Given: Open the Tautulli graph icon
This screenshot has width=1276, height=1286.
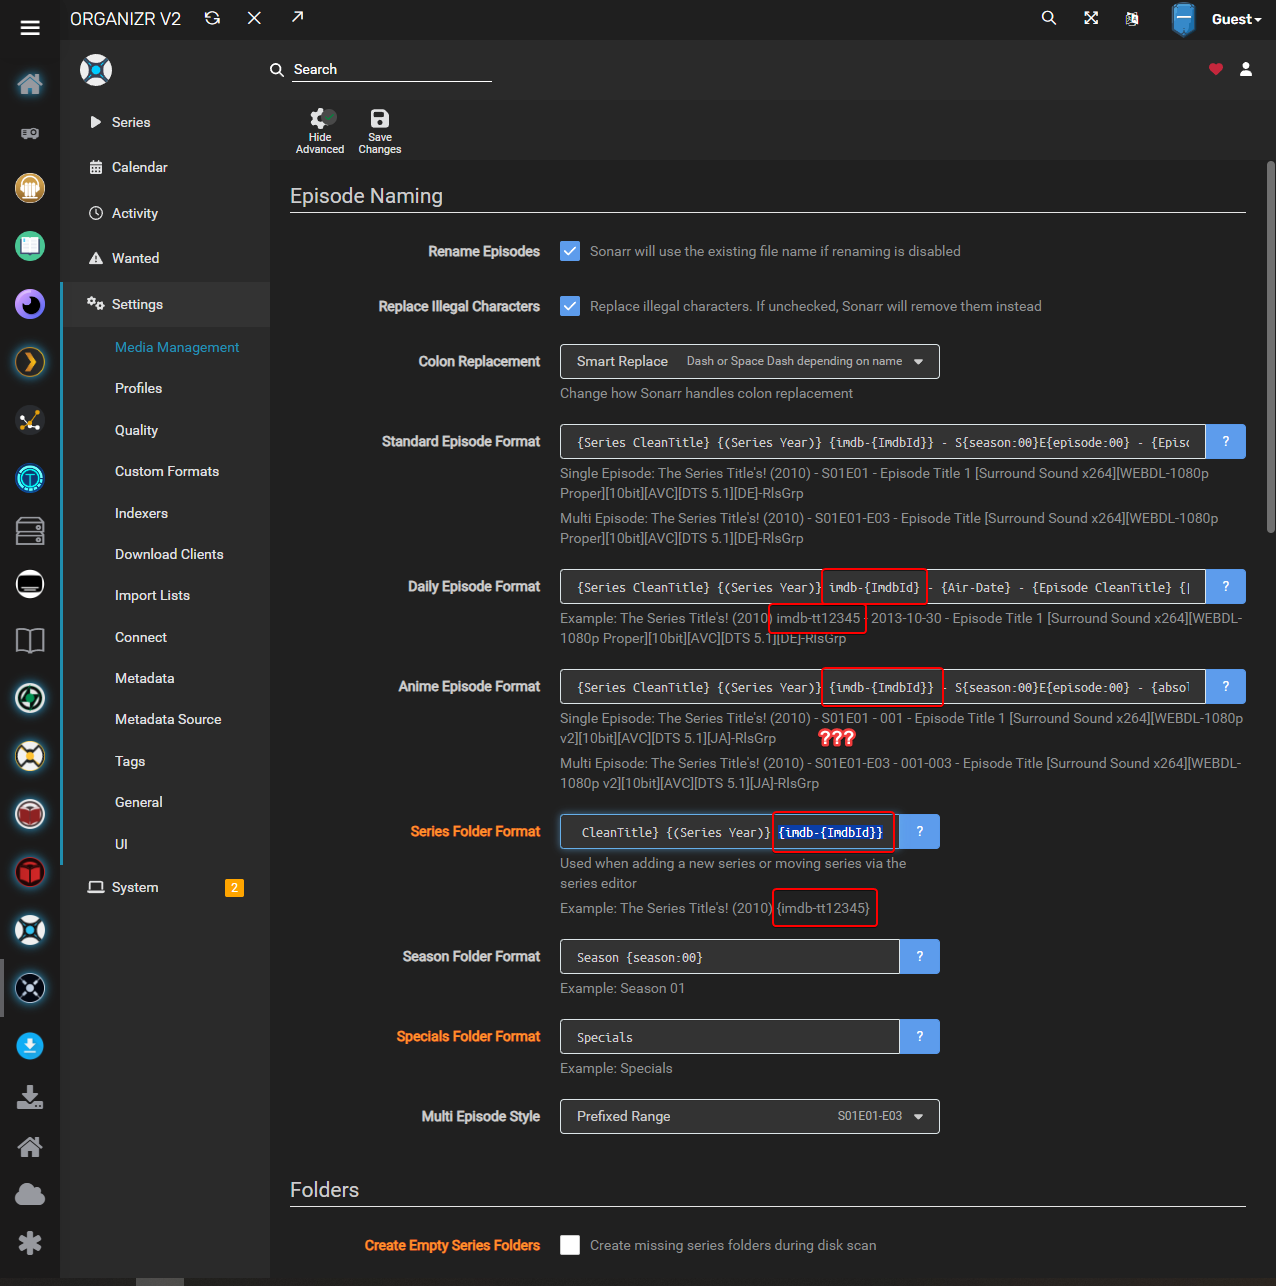Looking at the screenshot, I should pos(30,420).
